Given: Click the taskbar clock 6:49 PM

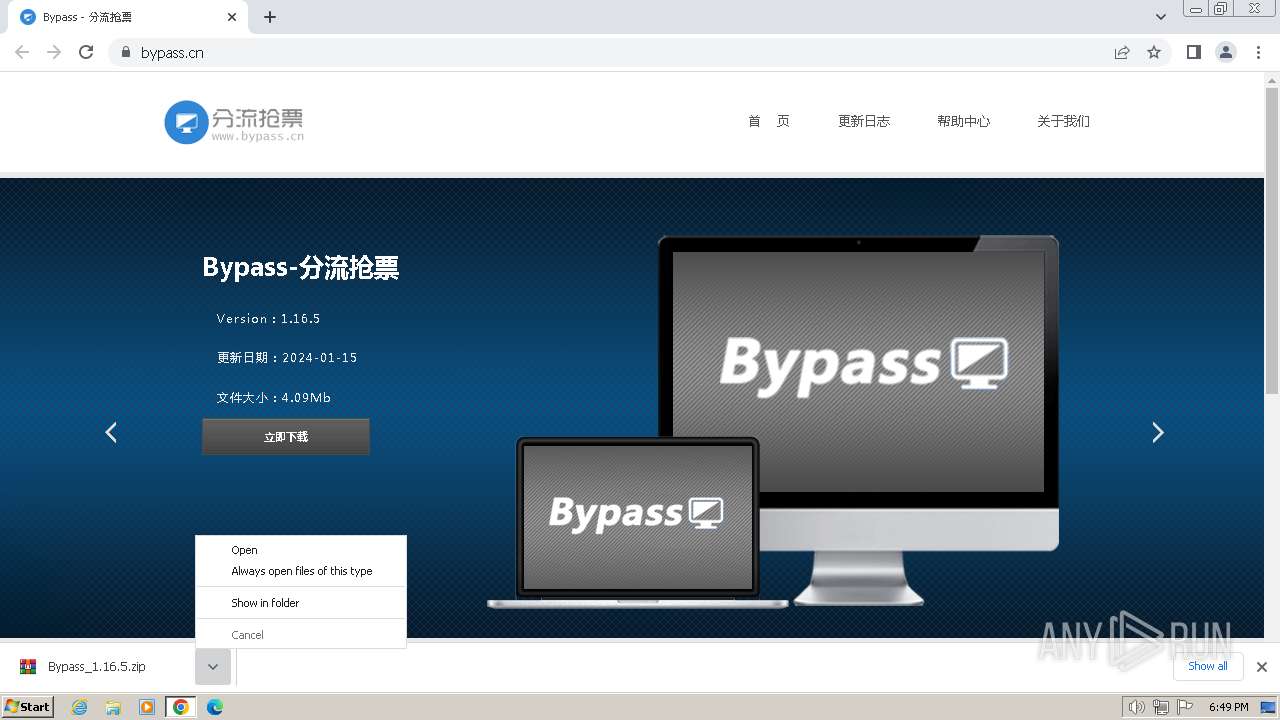Looking at the screenshot, I should coord(1228,707).
